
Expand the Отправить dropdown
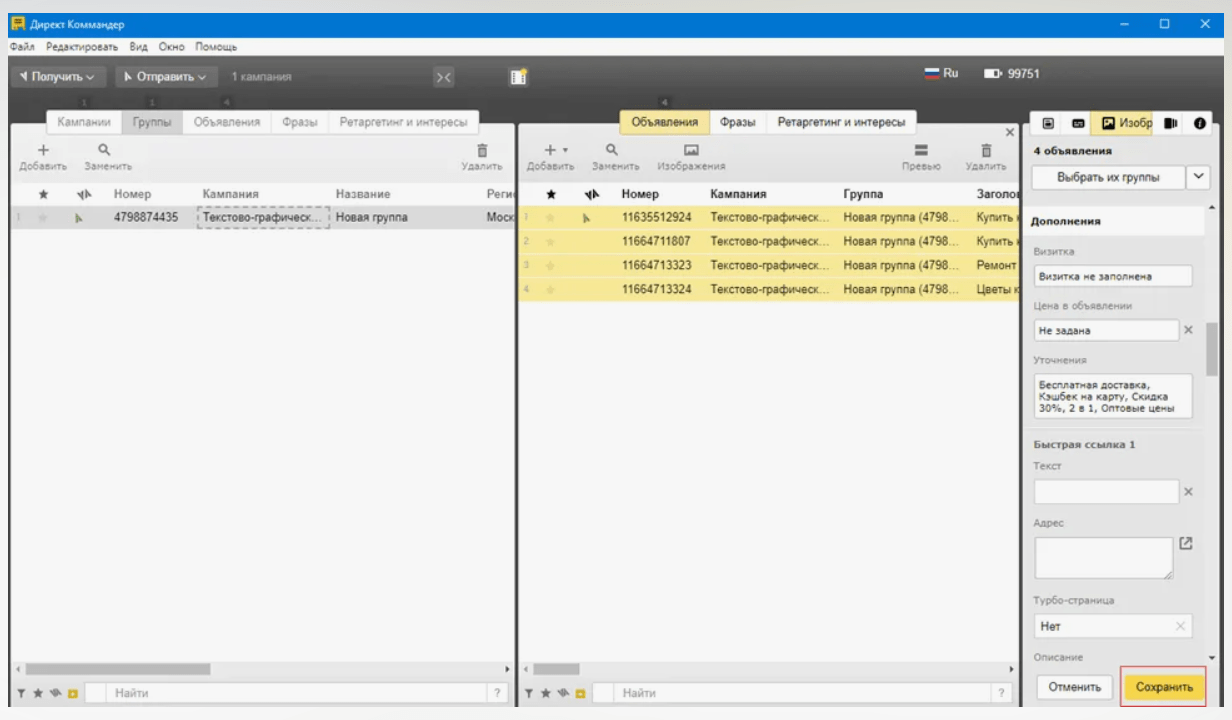(165, 77)
